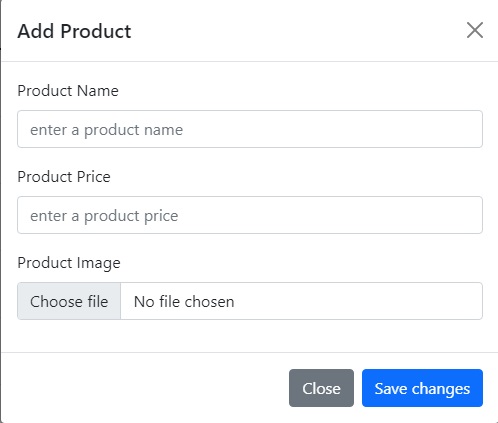This screenshot has width=498, height=423.
Task: Close the Add Product dialog via top-right X
Action: point(475,30)
